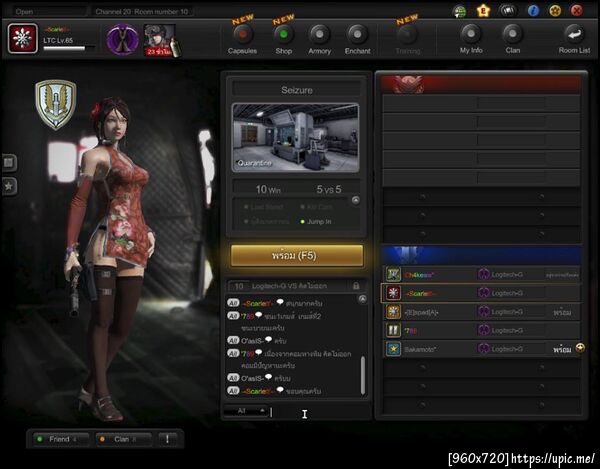Image resolution: width=600 pixels, height=469 pixels.
Task: Click the yellow emoticon next to Sakamoto
Action: click(580, 348)
